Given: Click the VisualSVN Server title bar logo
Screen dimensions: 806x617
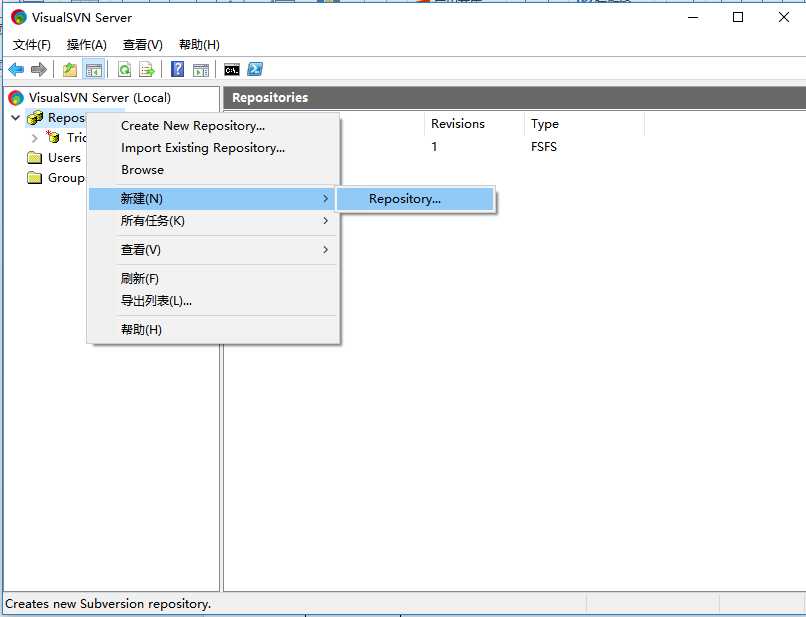Looking at the screenshot, I should tap(19, 17).
